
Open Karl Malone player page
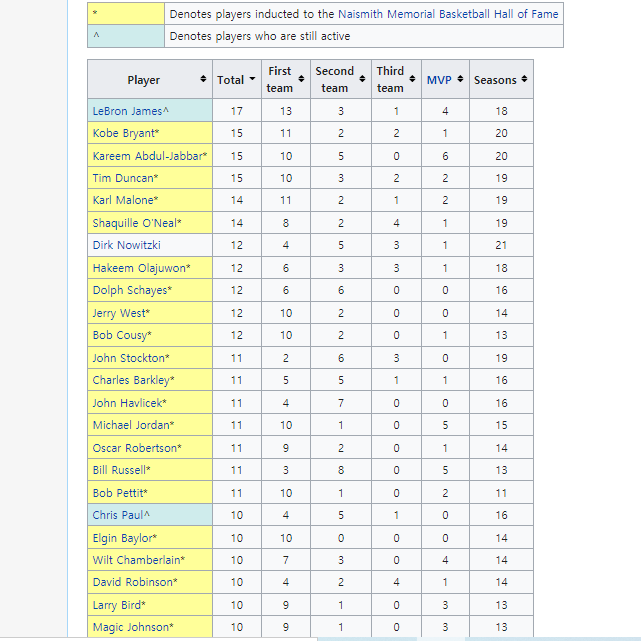(123, 200)
